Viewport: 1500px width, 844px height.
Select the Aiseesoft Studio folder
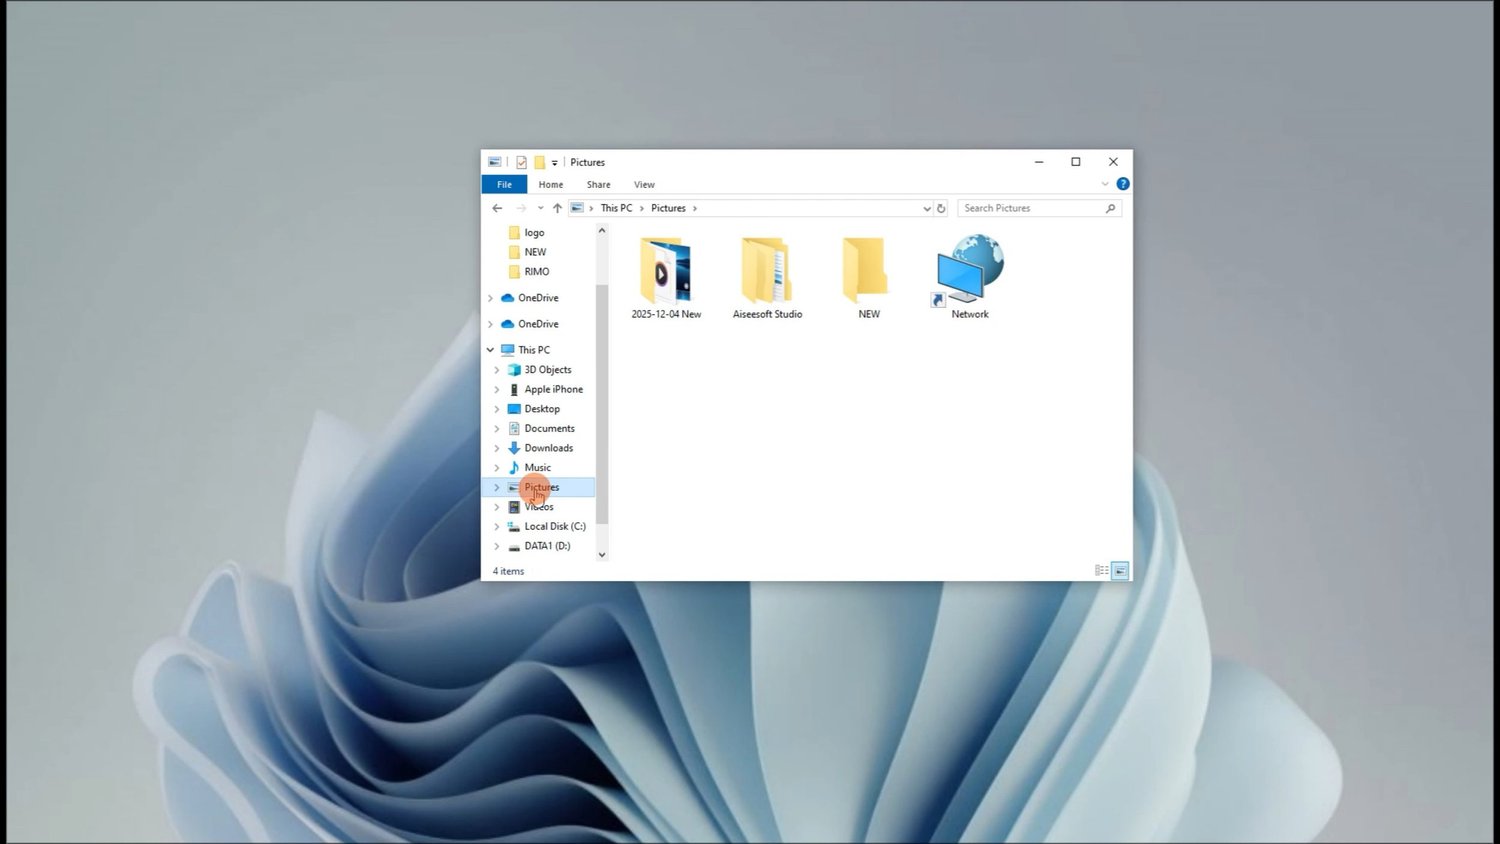pos(767,278)
